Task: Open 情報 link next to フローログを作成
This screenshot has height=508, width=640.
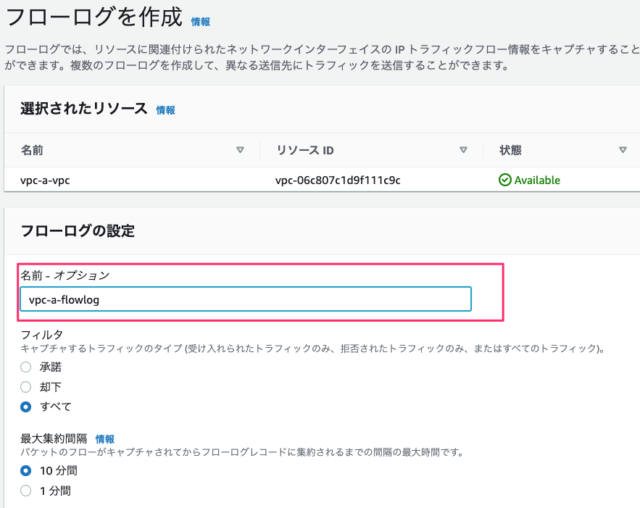Action: point(200,22)
